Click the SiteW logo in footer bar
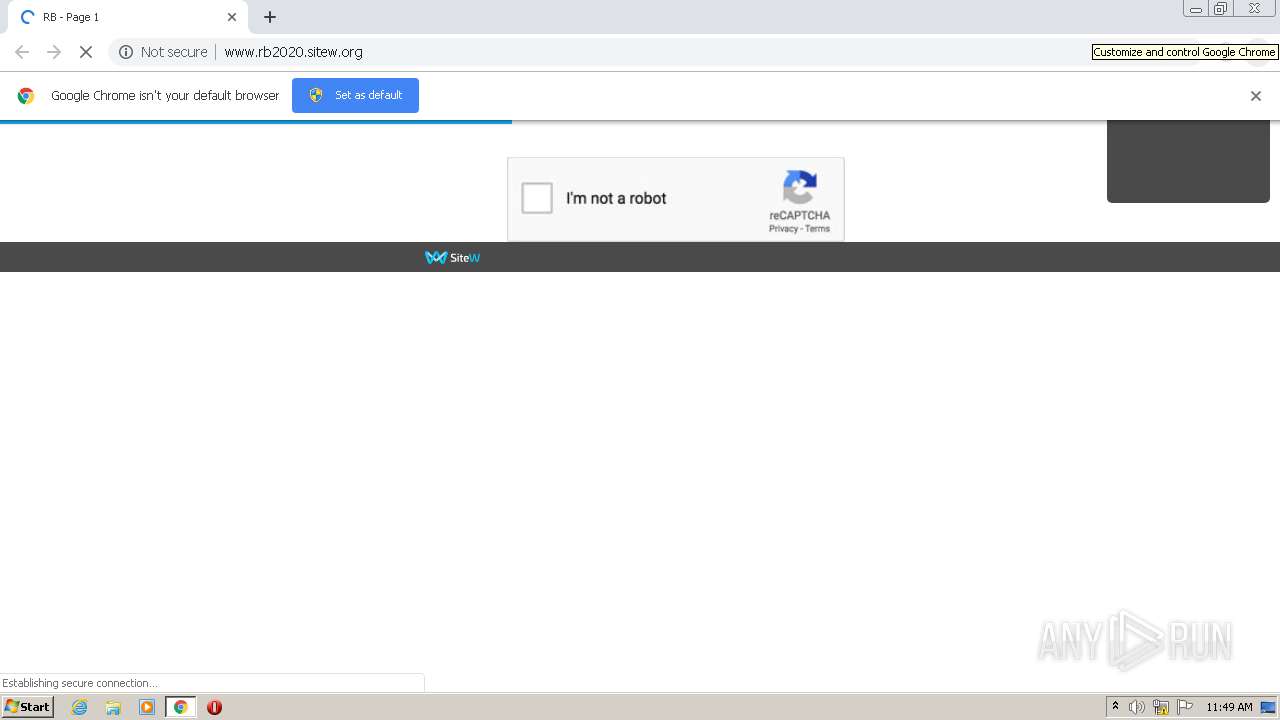 pyautogui.click(x=453, y=258)
